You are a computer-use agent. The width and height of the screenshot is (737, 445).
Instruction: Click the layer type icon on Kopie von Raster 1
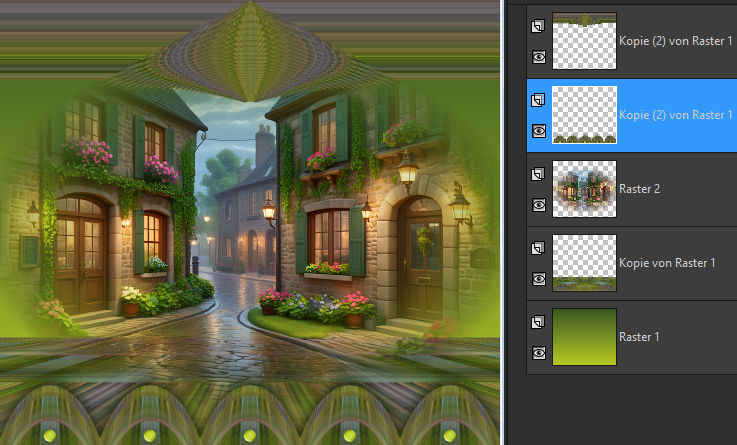point(539,247)
